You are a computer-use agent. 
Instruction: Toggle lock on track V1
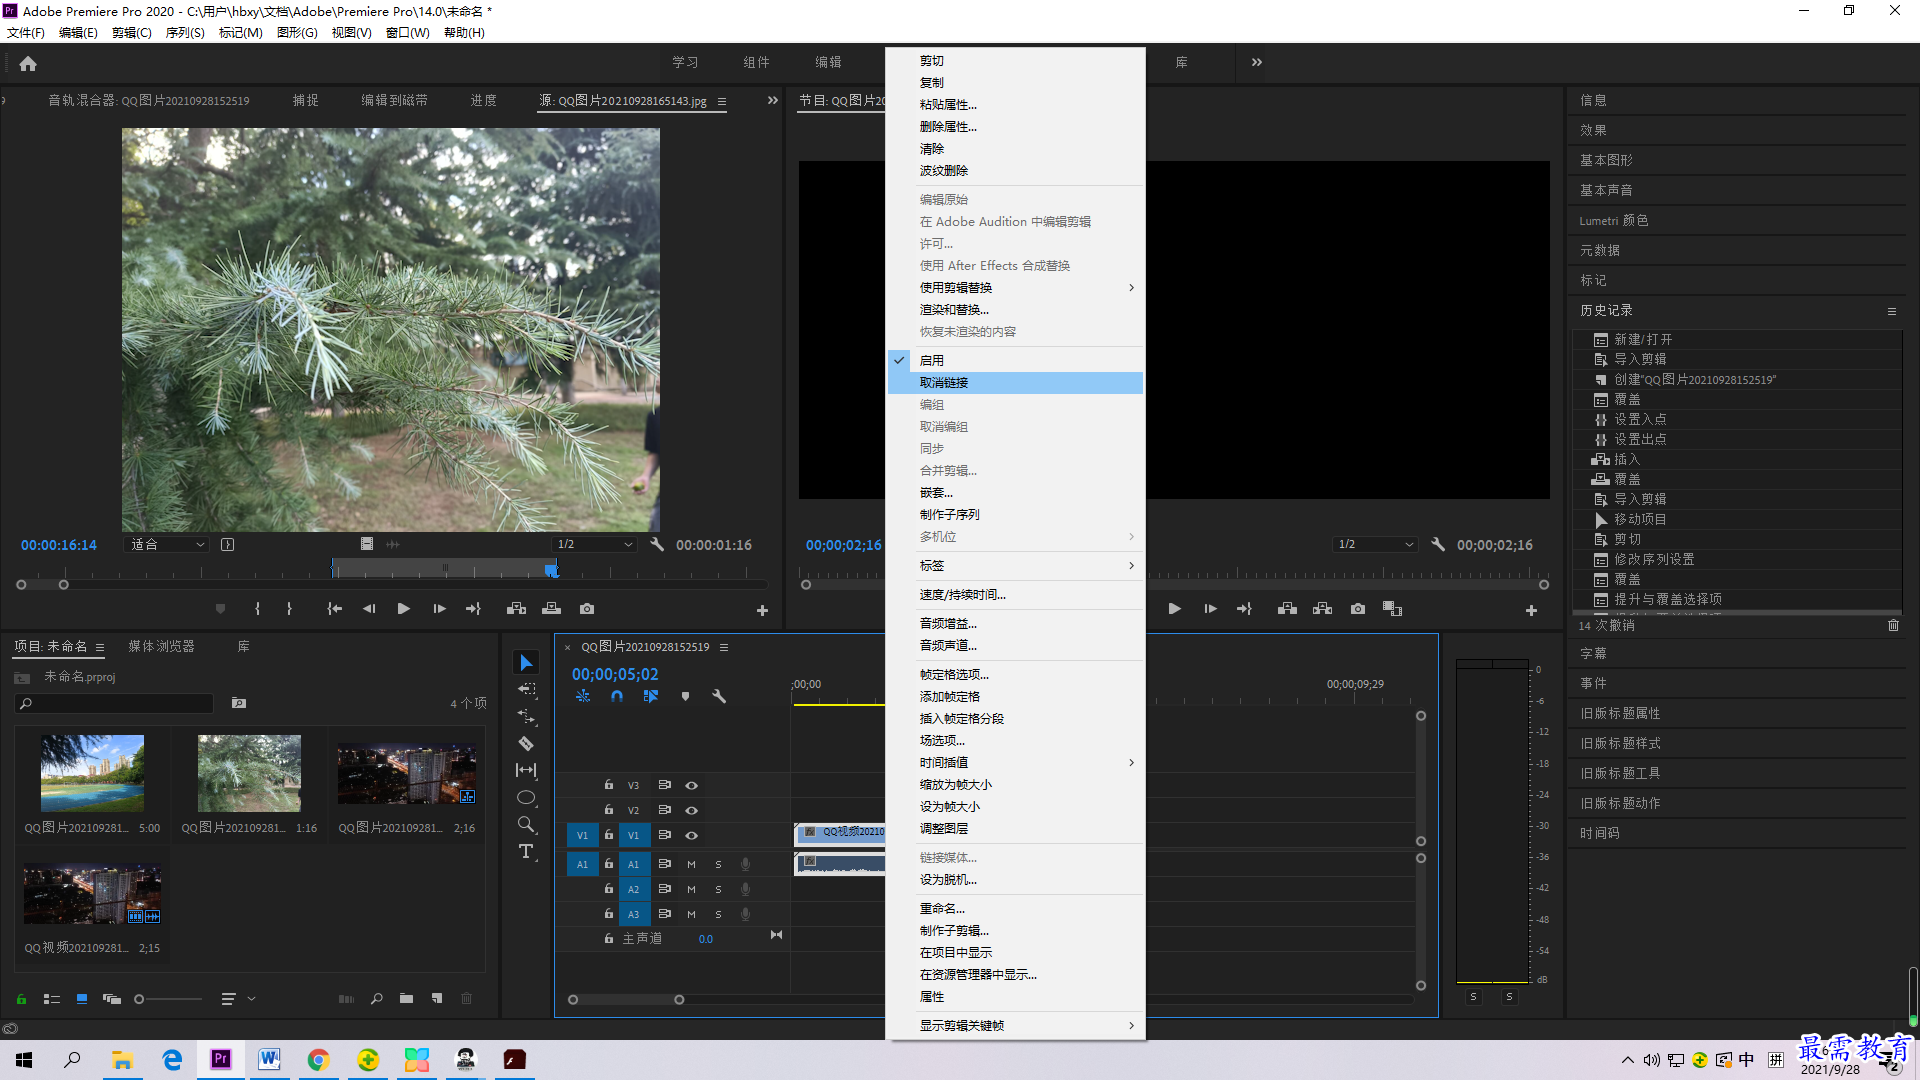point(608,835)
